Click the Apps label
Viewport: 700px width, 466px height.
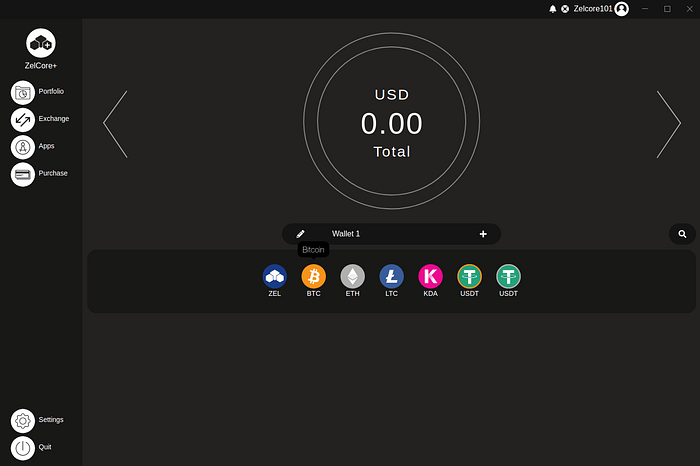click(46, 146)
